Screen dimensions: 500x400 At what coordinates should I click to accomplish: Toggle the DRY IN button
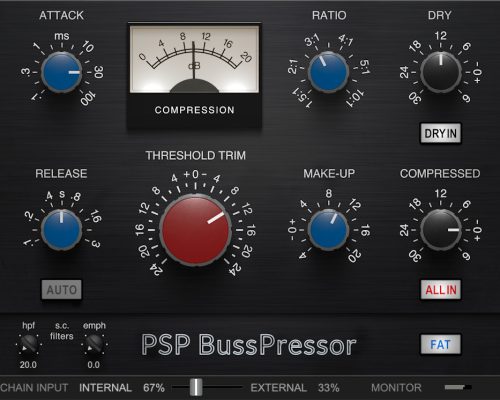coord(441,133)
